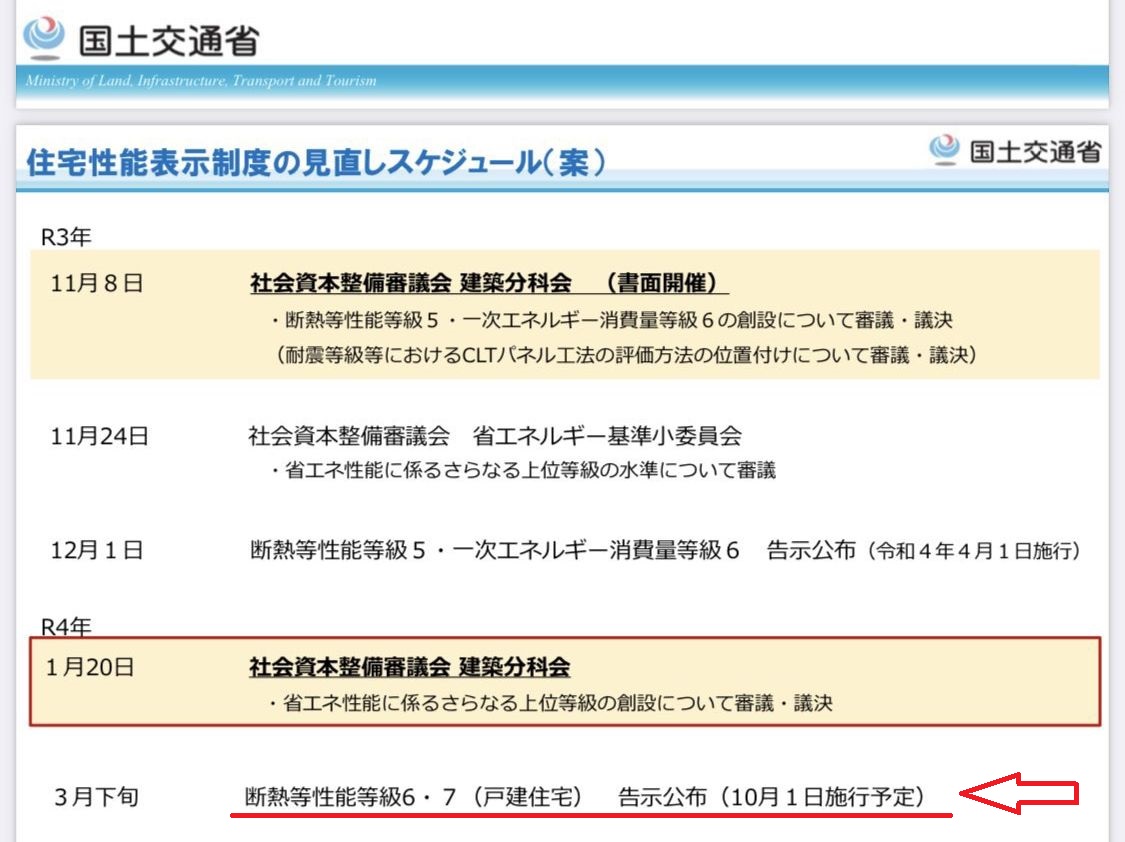Click 告示公布(10月1日施行予定) text
The width and height of the screenshot is (1125, 842).
(771, 797)
